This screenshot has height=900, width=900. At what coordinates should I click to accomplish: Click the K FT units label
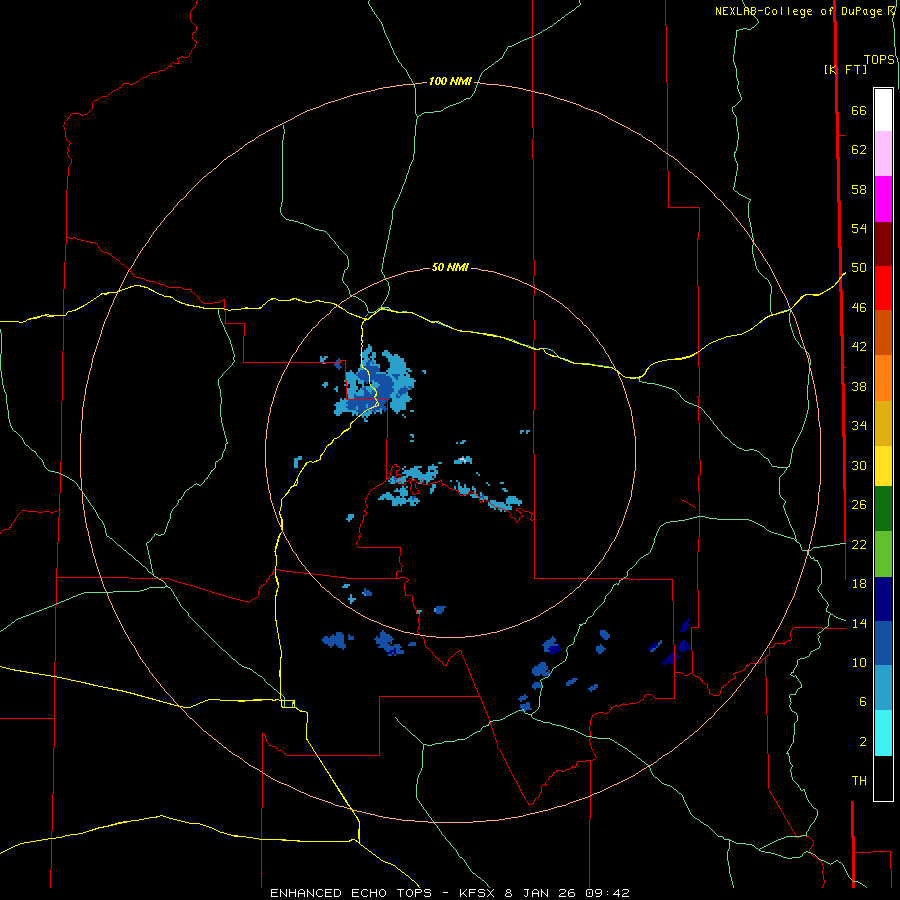click(x=845, y=69)
